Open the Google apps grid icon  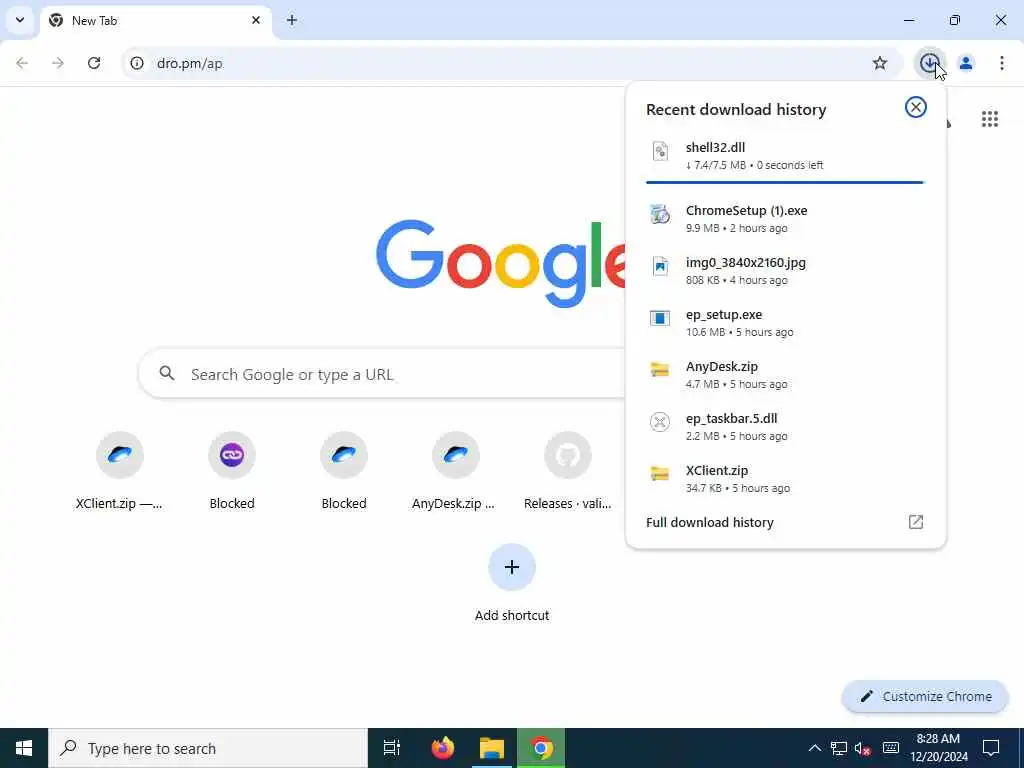(989, 119)
